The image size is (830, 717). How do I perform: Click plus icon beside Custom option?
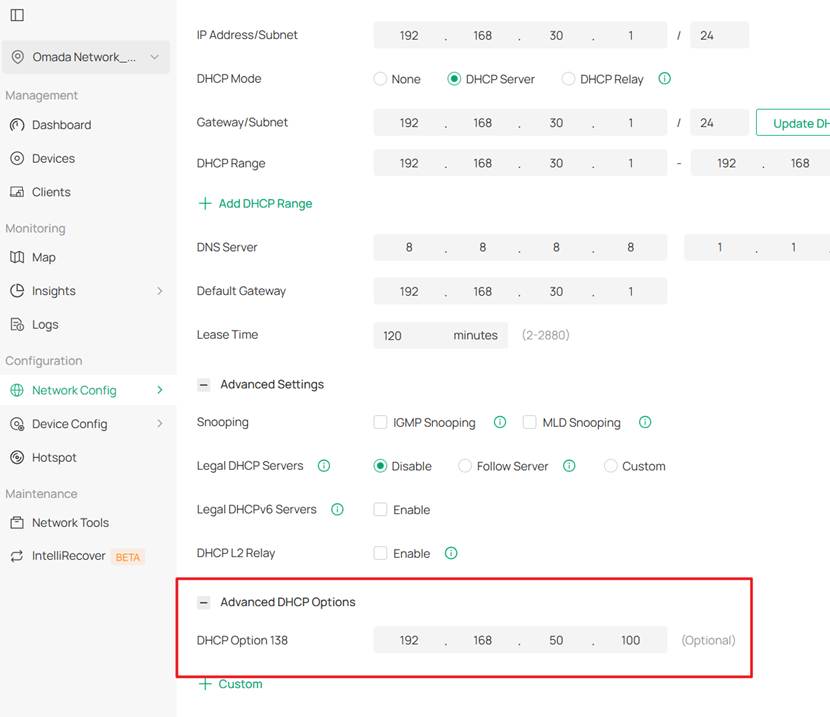(205, 684)
